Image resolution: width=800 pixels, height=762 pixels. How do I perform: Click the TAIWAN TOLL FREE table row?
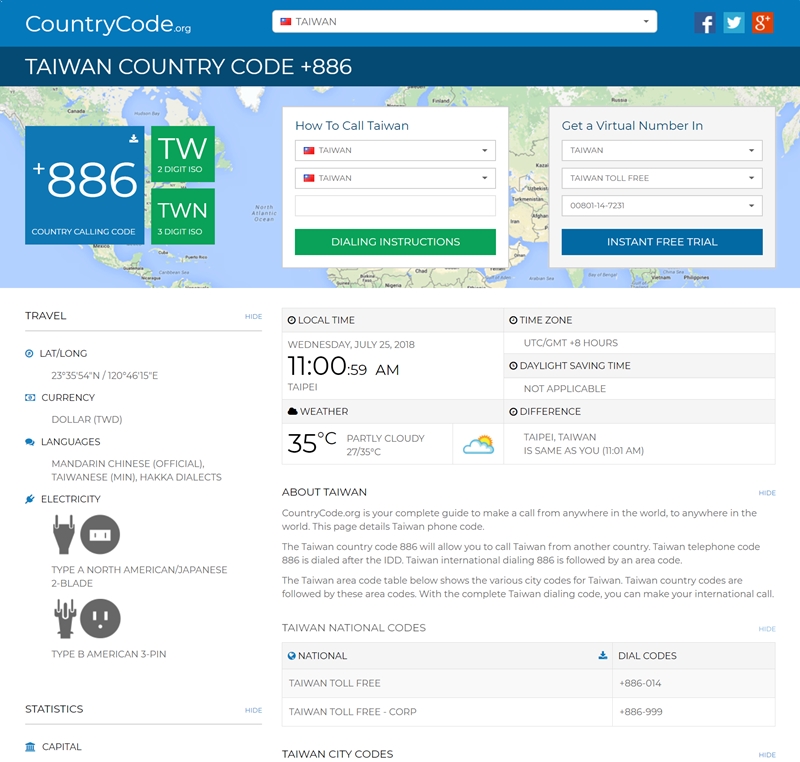click(x=529, y=683)
